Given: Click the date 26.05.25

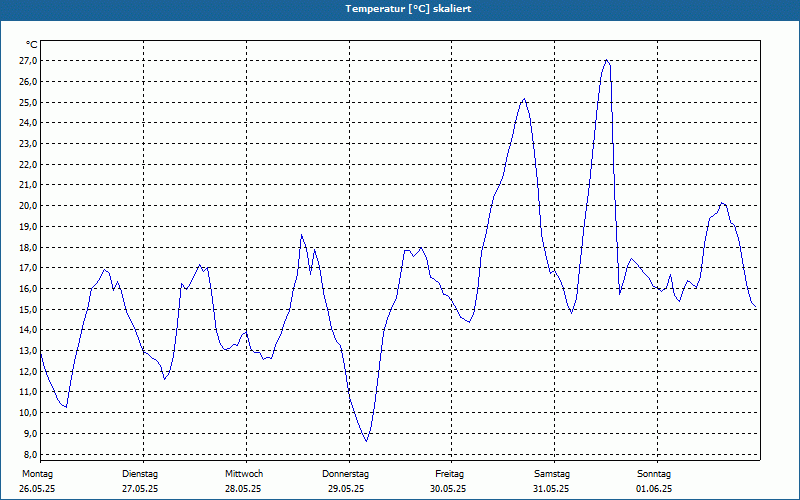Looking at the screenshot, I should tap(37, 489).
